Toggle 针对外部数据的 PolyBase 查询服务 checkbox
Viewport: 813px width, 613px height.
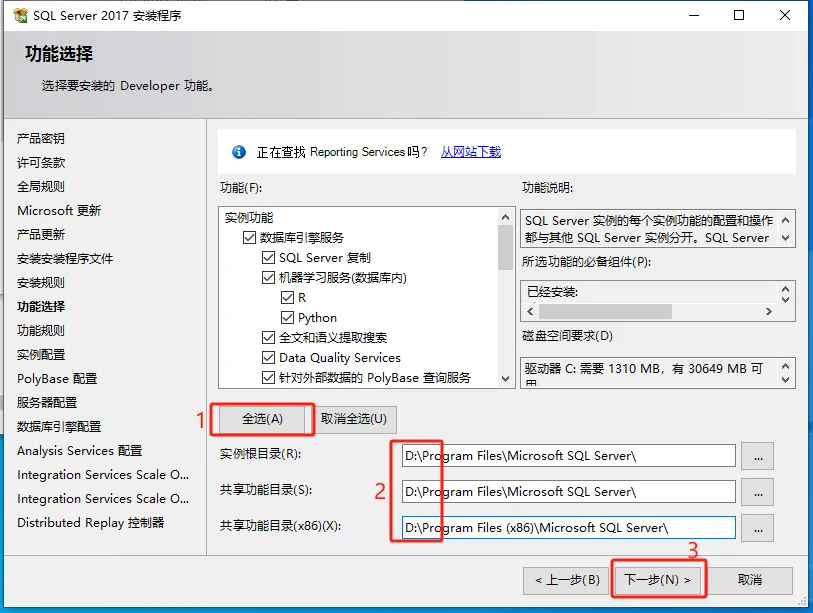pyautogui.click(x=269, y=378)
